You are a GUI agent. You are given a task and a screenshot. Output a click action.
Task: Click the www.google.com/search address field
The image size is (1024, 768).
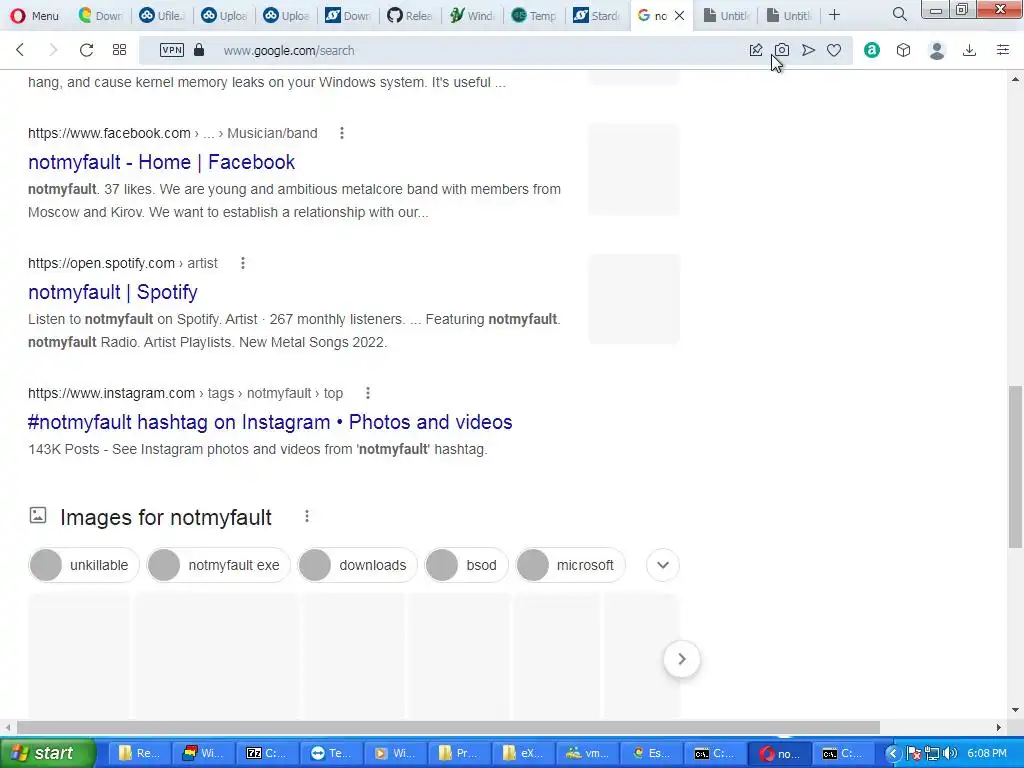(x=289, y=50)
